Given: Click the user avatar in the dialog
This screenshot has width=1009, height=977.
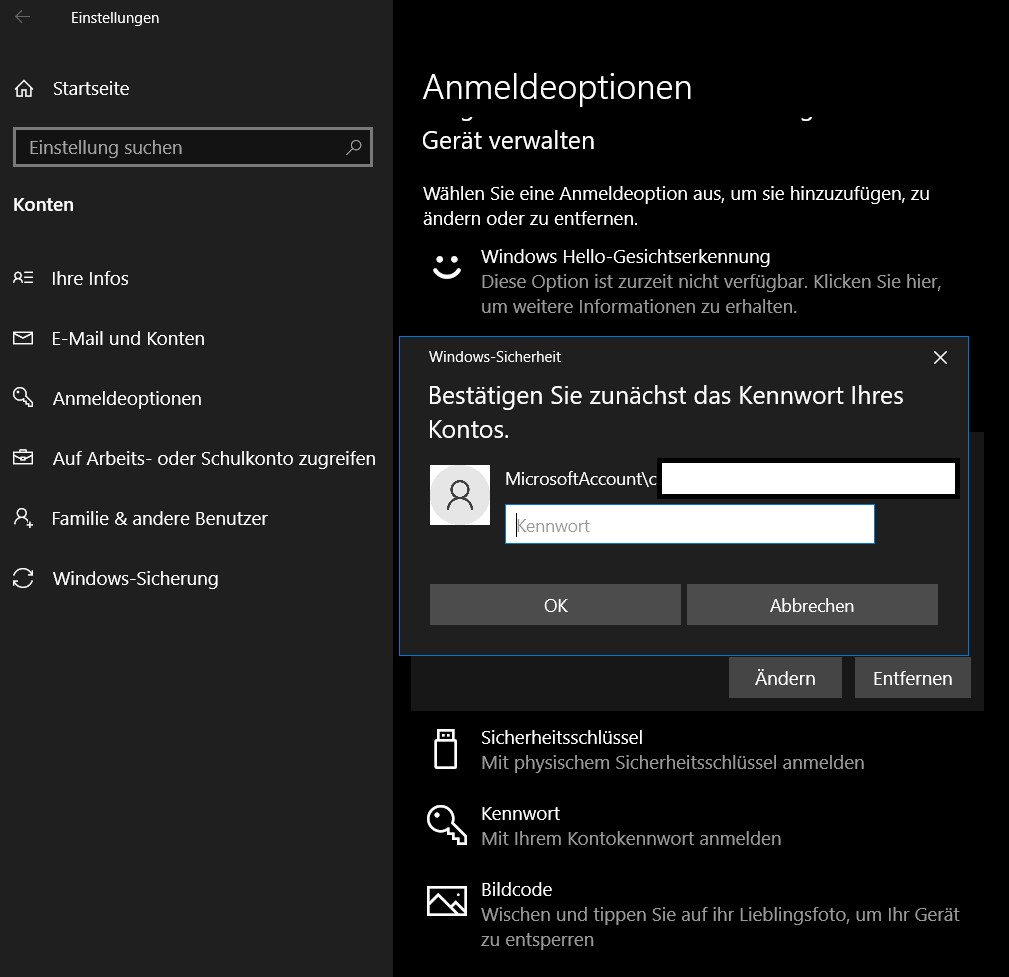Looking at the screenshot, I should (x=459, y=495).
